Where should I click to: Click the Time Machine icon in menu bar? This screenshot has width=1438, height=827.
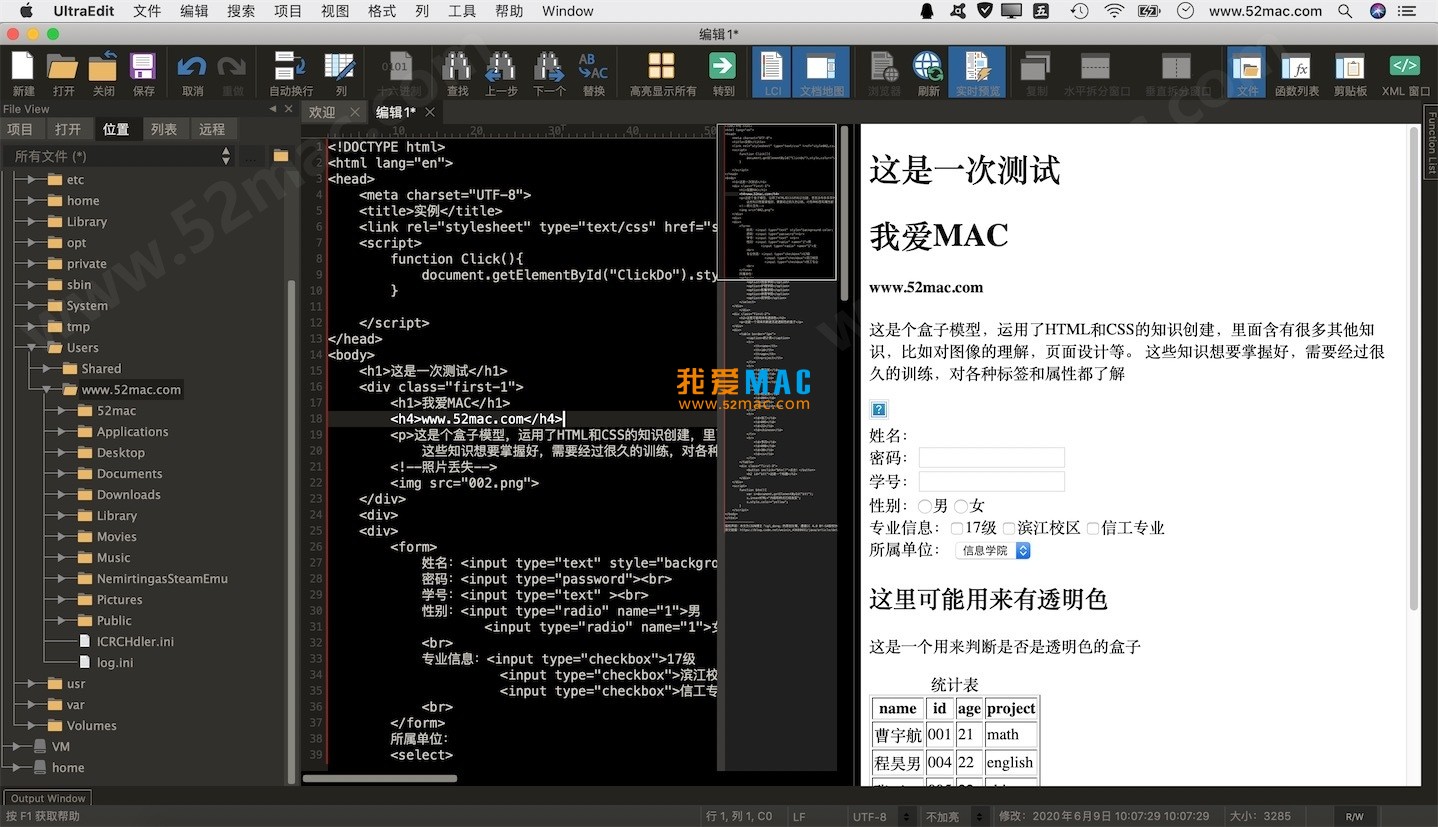coord(1079,11)
